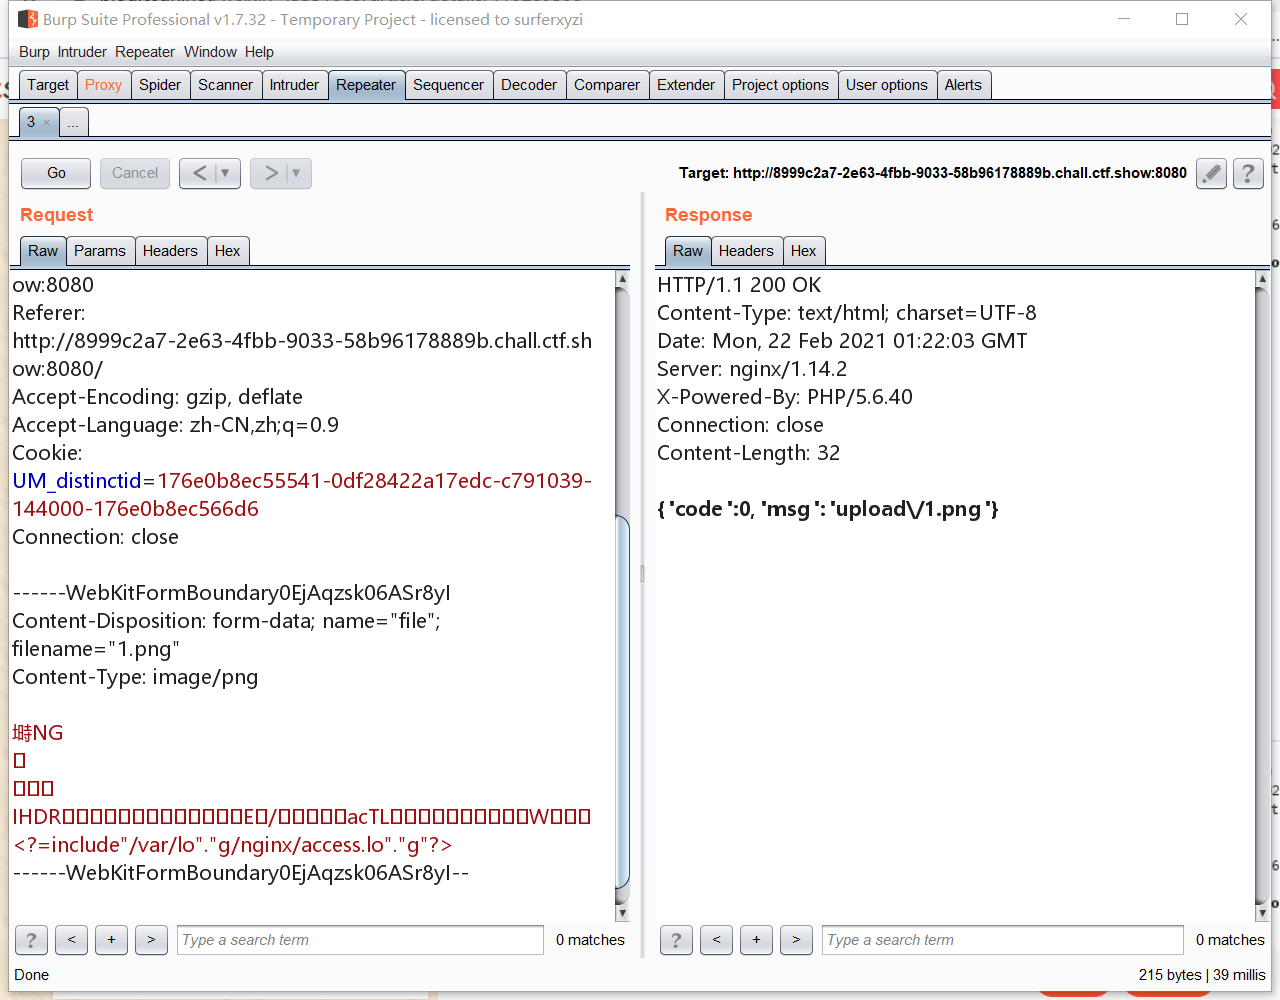Find previous match in request search
Viewport: 1280px width, 1000px height.
pos(71,940)
